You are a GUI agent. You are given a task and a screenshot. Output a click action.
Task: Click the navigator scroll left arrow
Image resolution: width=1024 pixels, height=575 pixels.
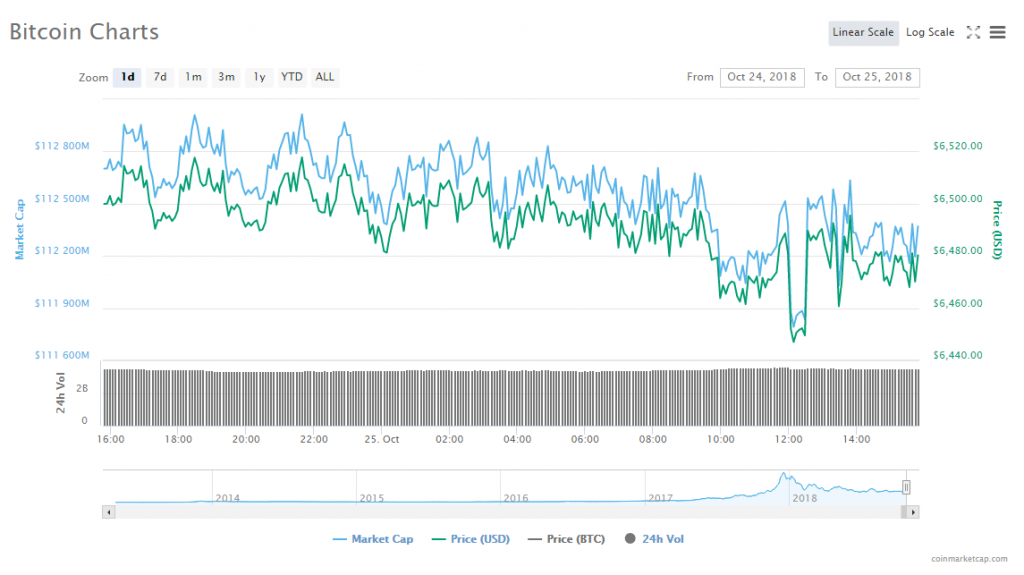108,512
